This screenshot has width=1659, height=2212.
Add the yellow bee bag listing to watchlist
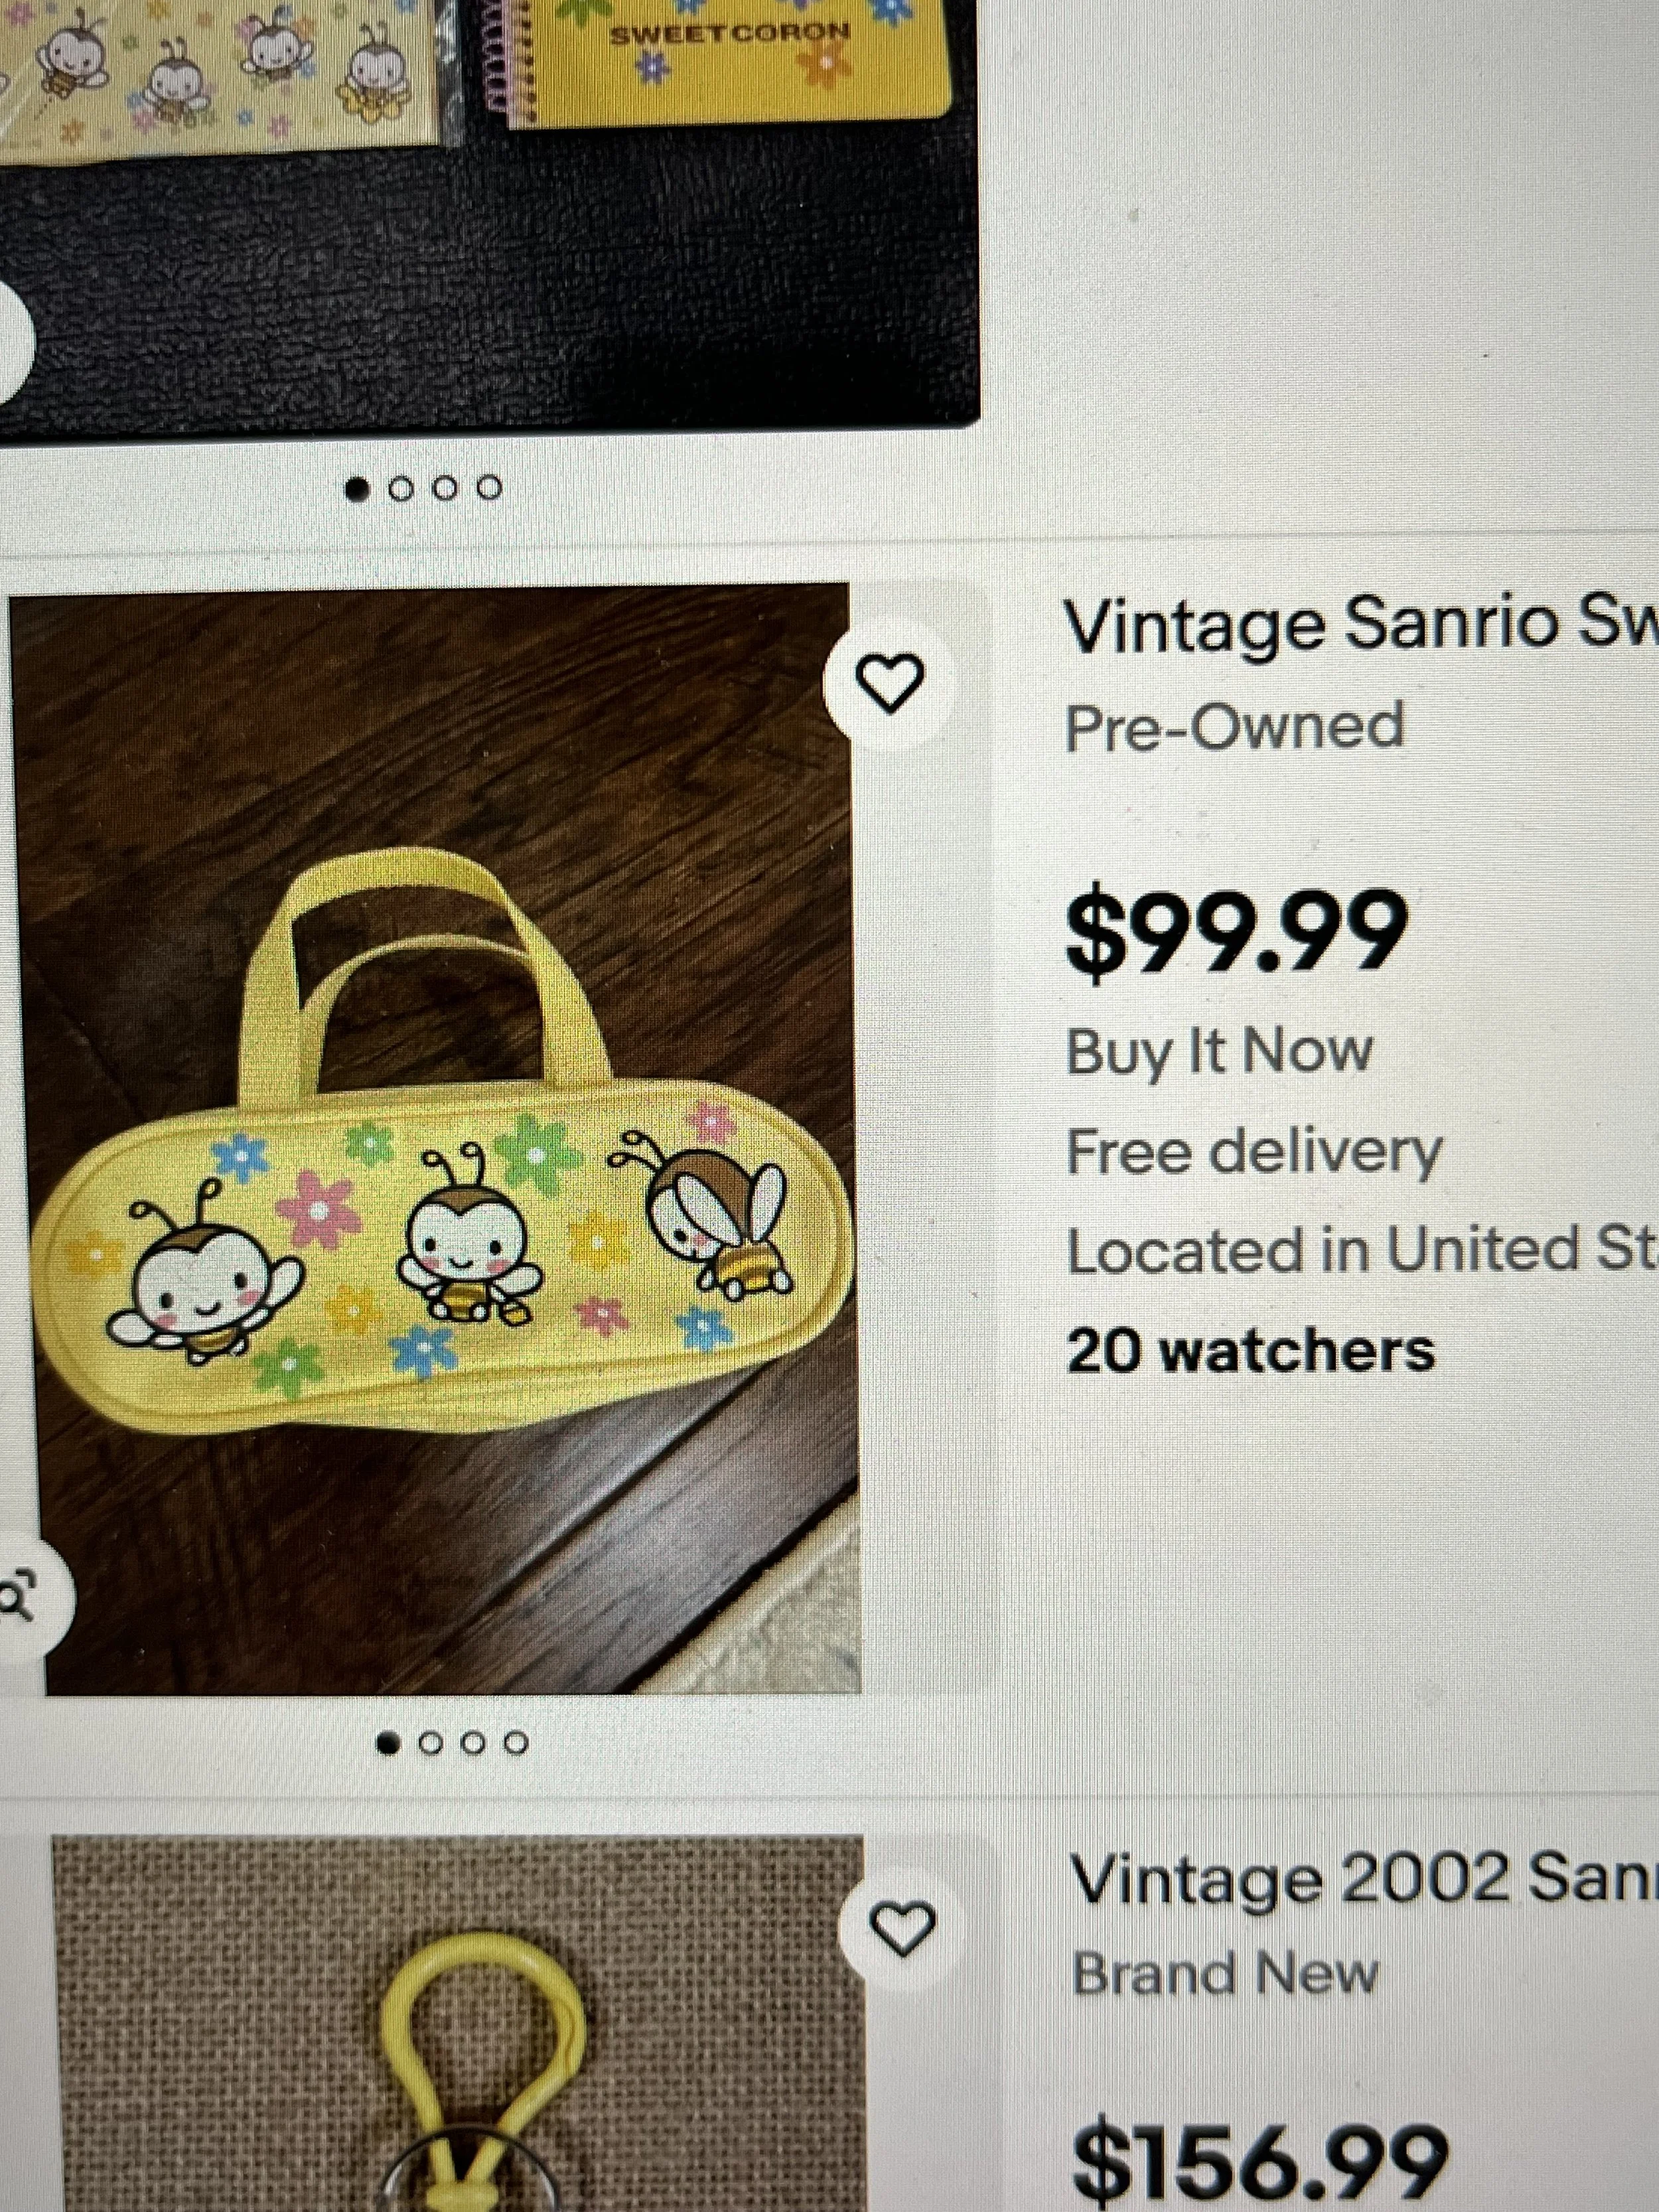(x=889, y=683)
